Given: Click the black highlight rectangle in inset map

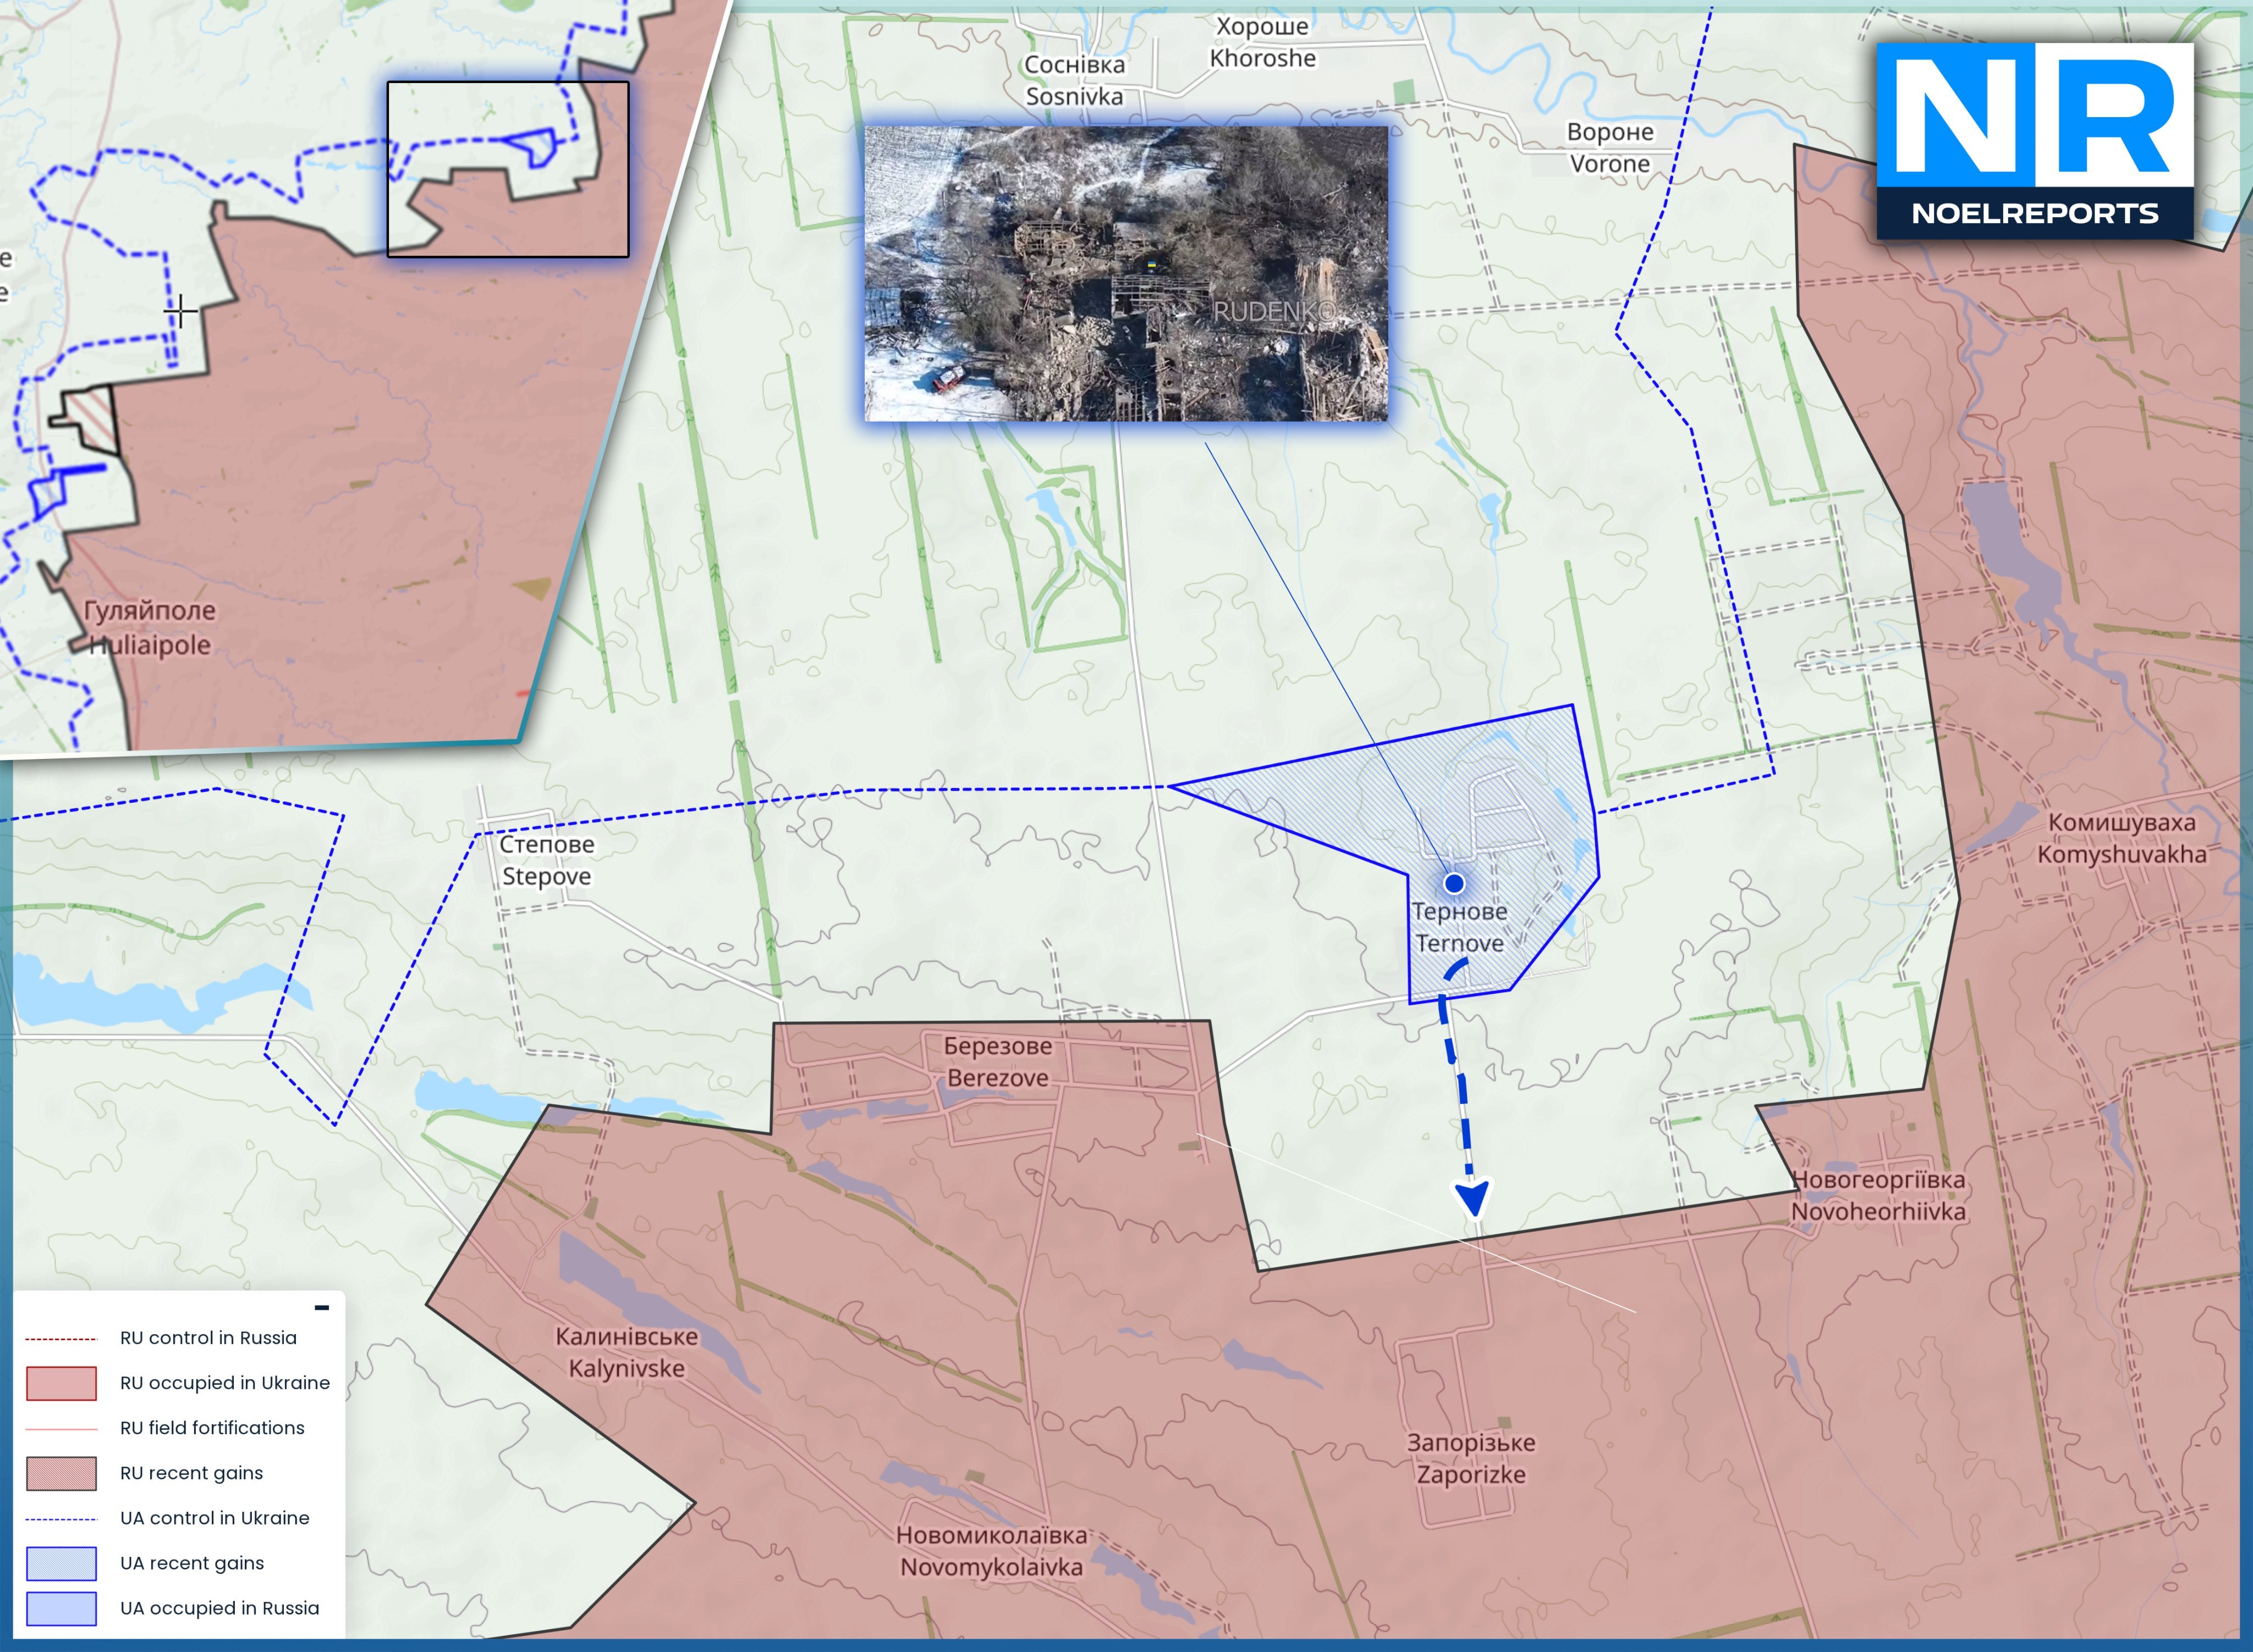Looking at the screenshot, I should tap(508, 169).
